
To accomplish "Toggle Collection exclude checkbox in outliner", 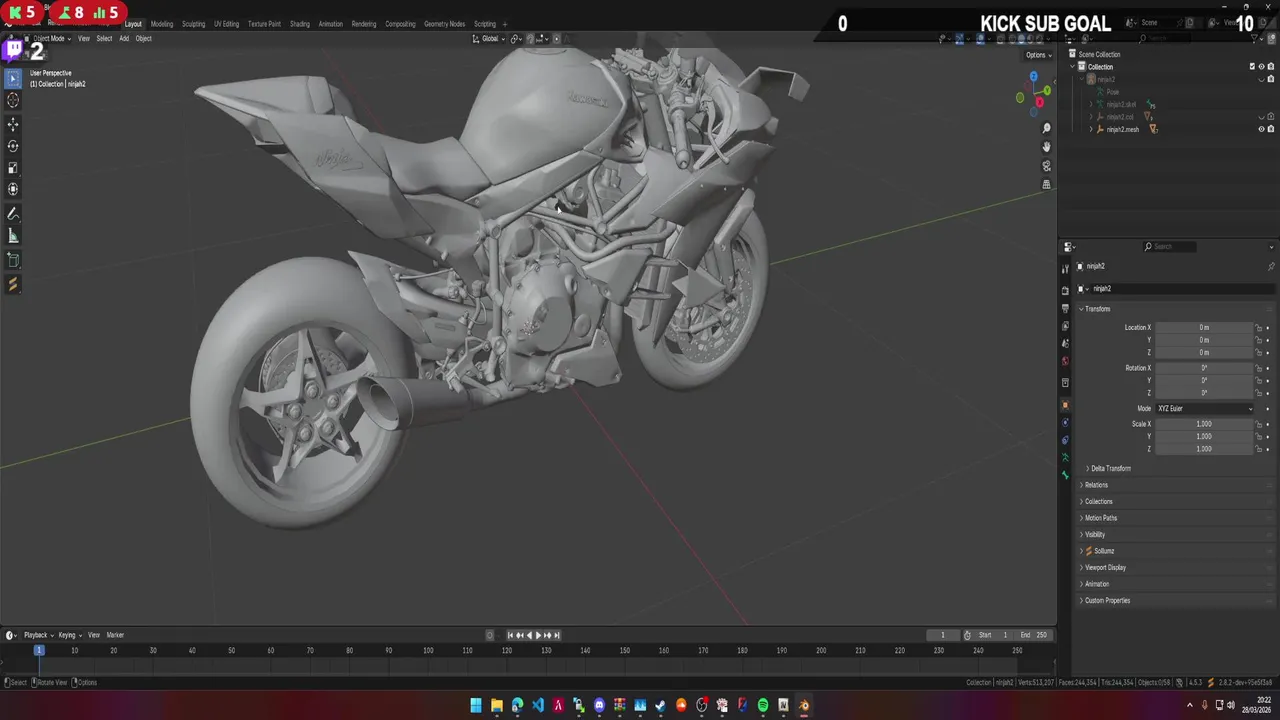I will 1252,67.
